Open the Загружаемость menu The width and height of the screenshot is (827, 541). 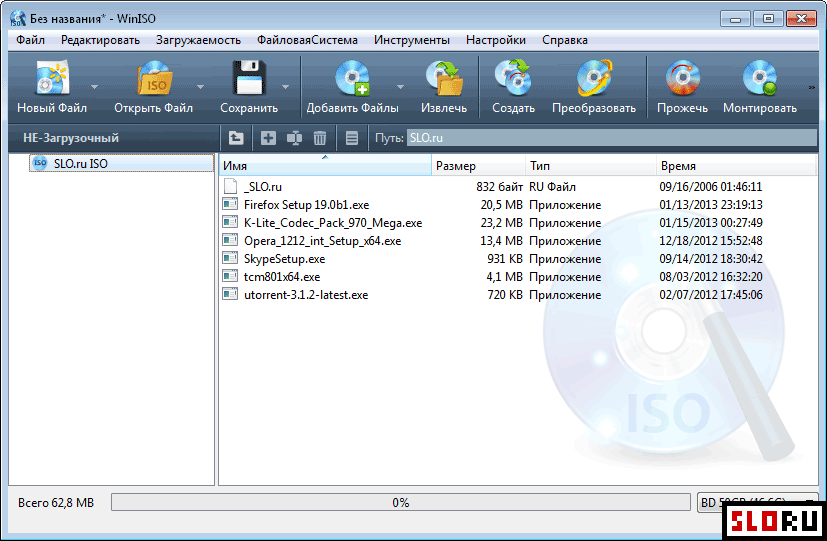198,40
